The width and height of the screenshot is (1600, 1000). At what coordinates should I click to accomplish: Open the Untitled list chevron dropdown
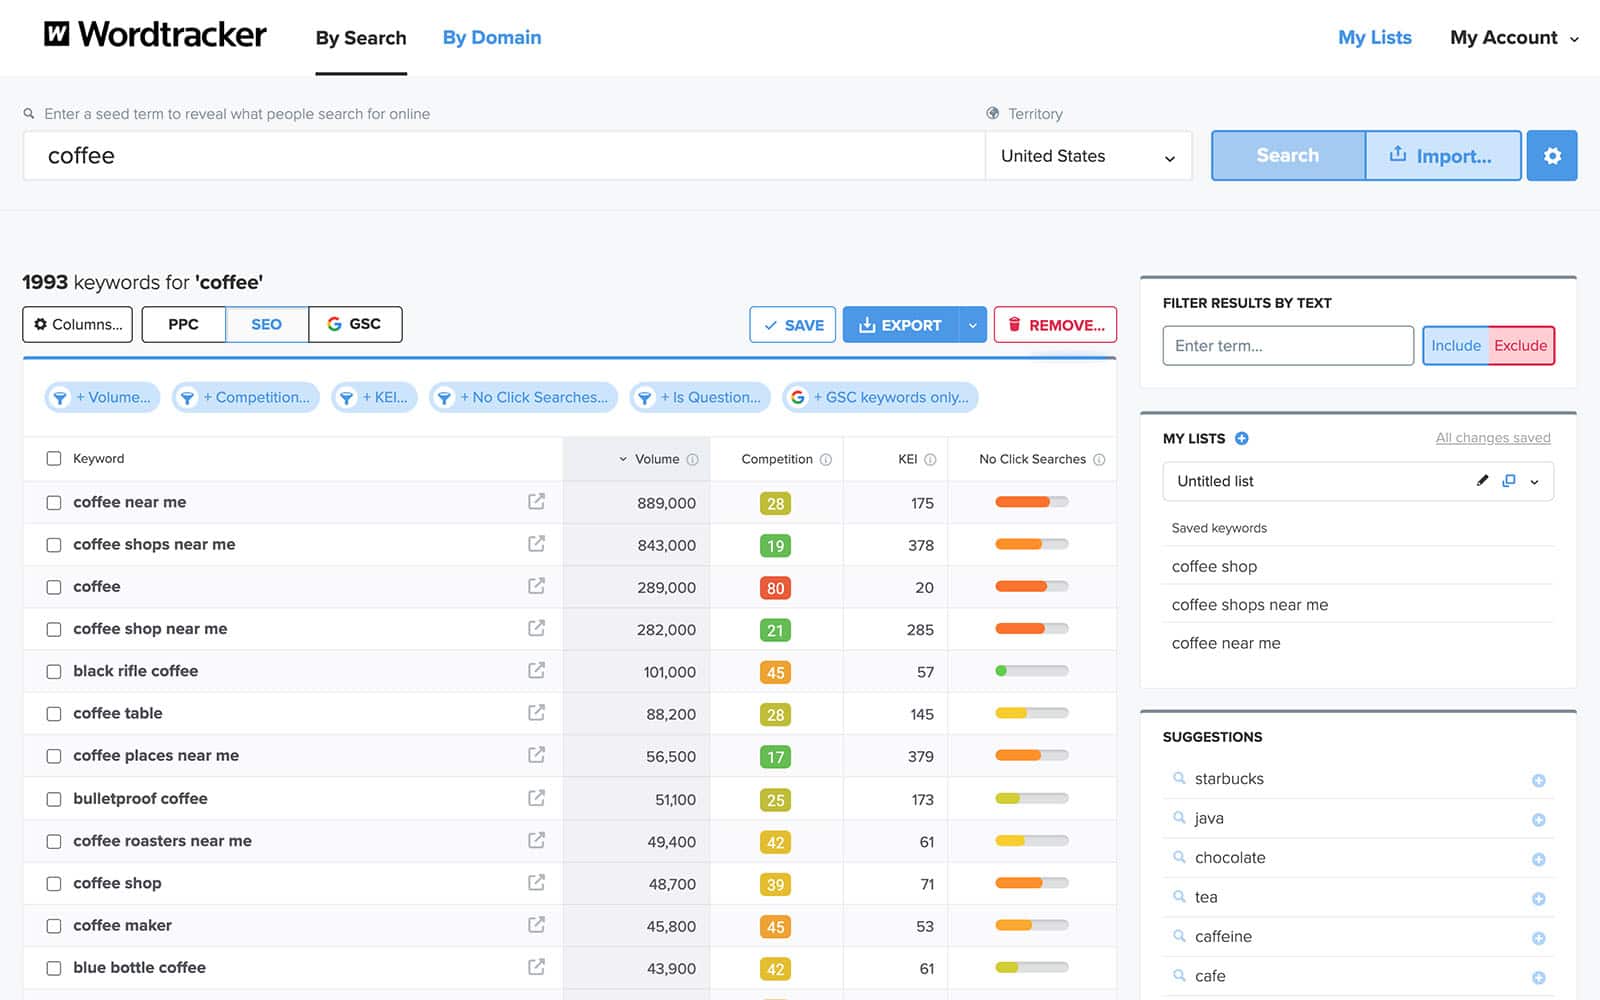[1533, 481]
